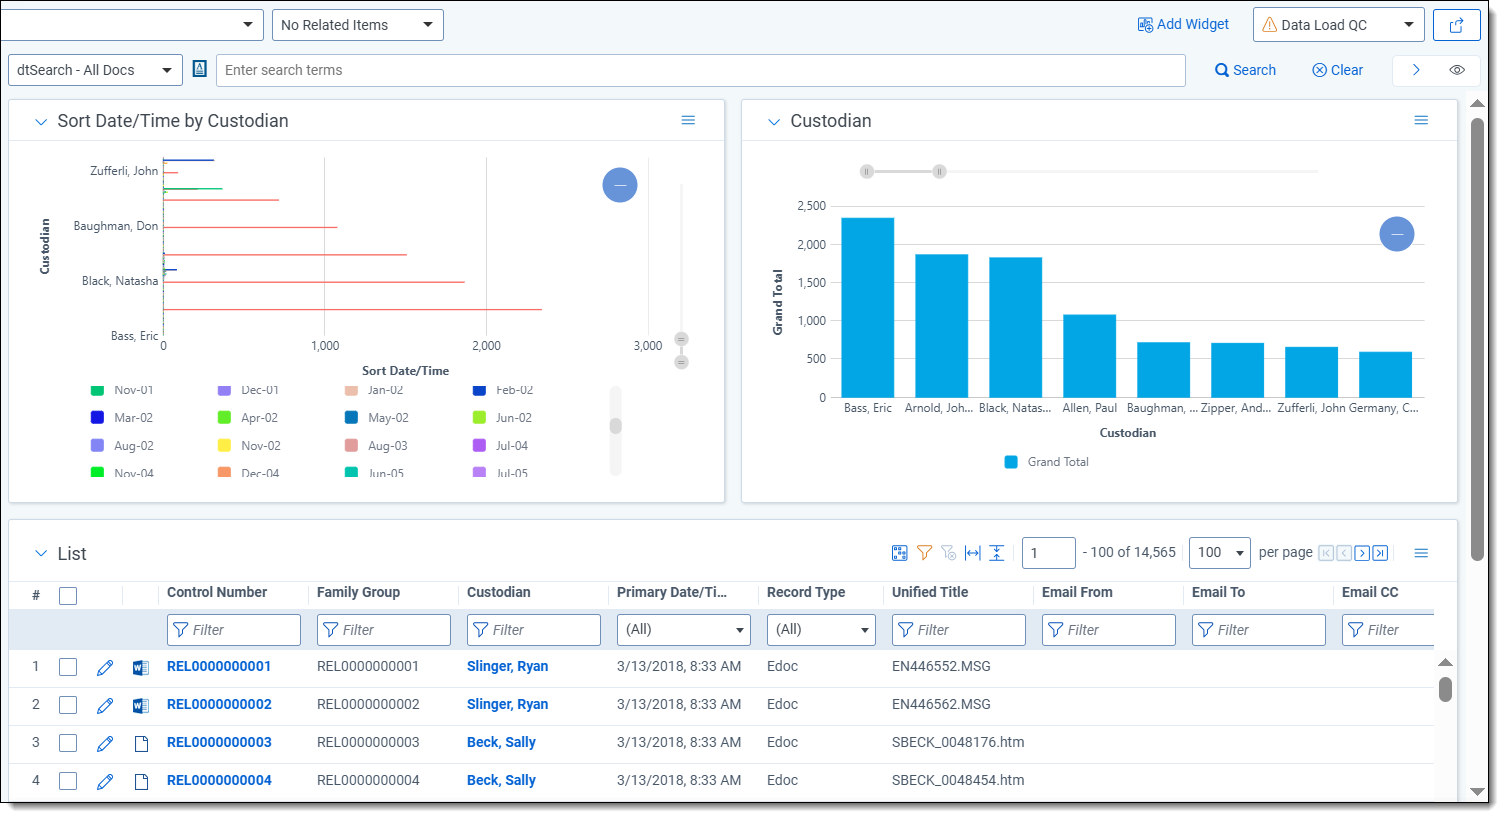The image size is (1504, 818).
Task: Click the reset column sizes icon
Action: tap(972, 553)
